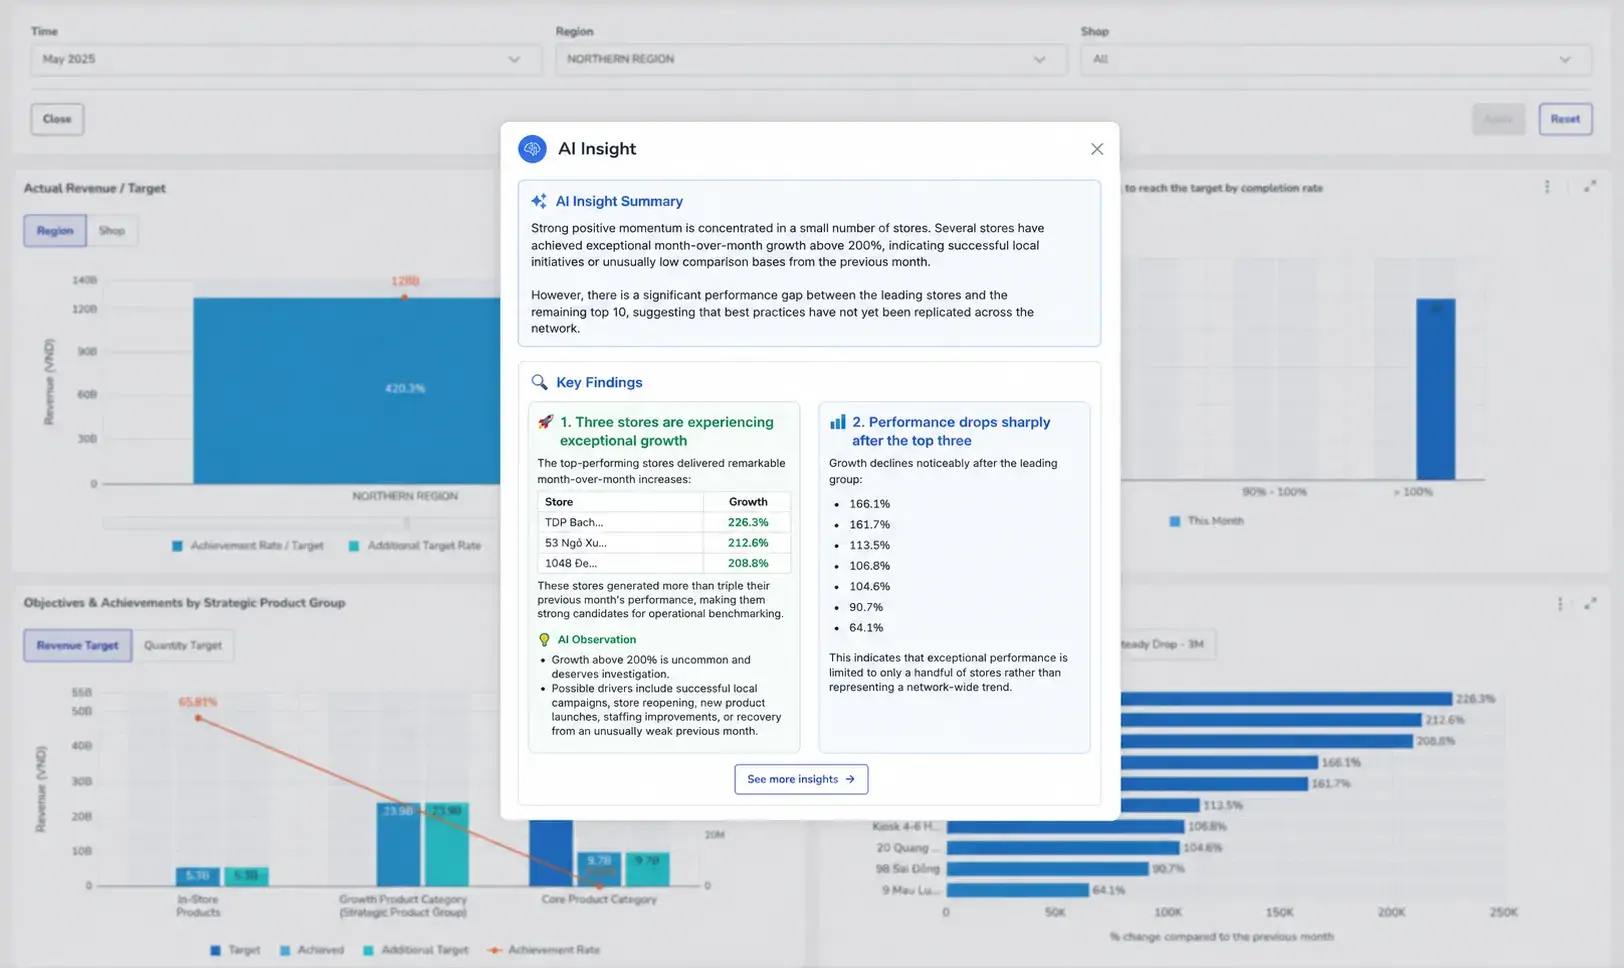
Task: Toggle Achieved legend in product group chart
Action: tap(312, 950)
